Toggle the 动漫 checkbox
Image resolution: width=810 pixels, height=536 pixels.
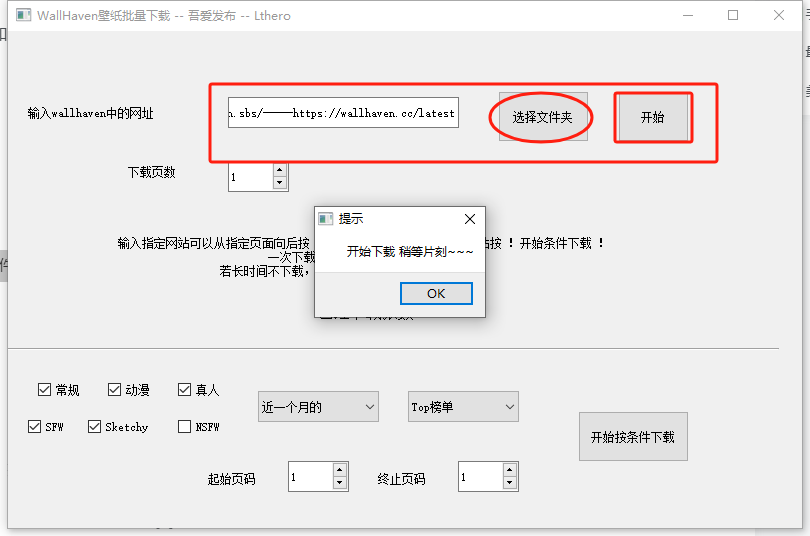click(x=114, y=389)
